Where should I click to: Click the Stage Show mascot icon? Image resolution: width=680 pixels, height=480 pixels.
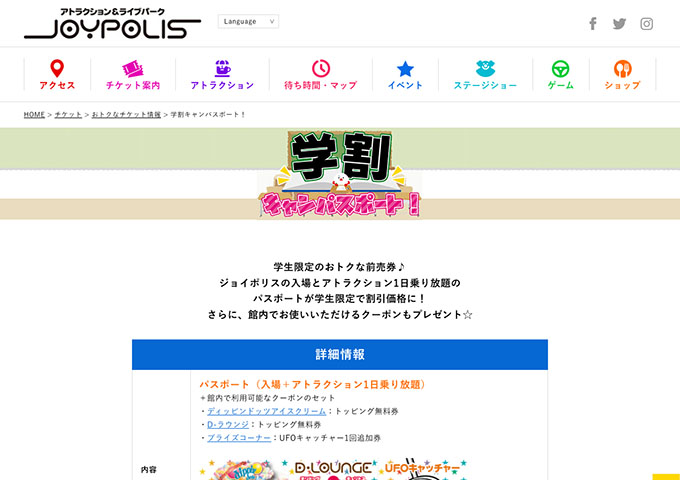tap(485, 69)
